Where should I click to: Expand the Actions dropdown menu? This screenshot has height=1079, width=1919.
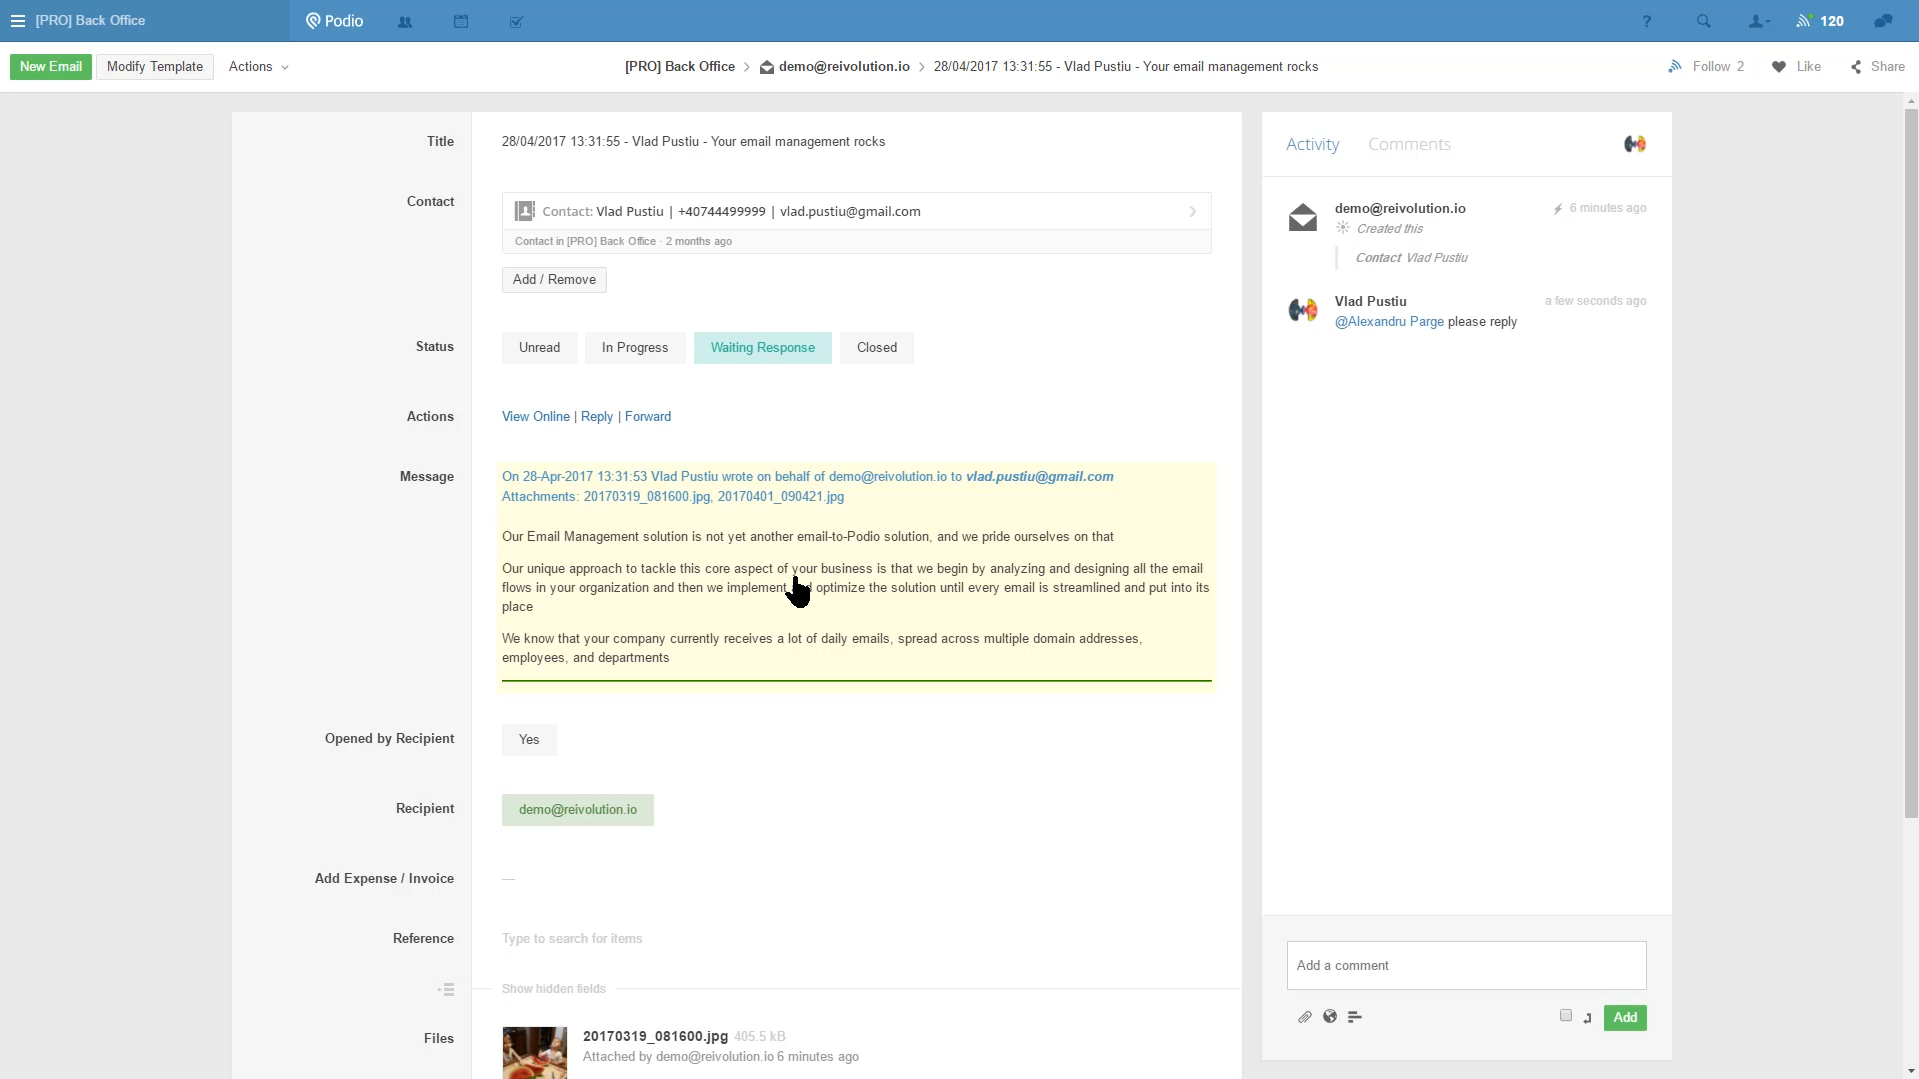pyautogui.click(x=258, y=67)
